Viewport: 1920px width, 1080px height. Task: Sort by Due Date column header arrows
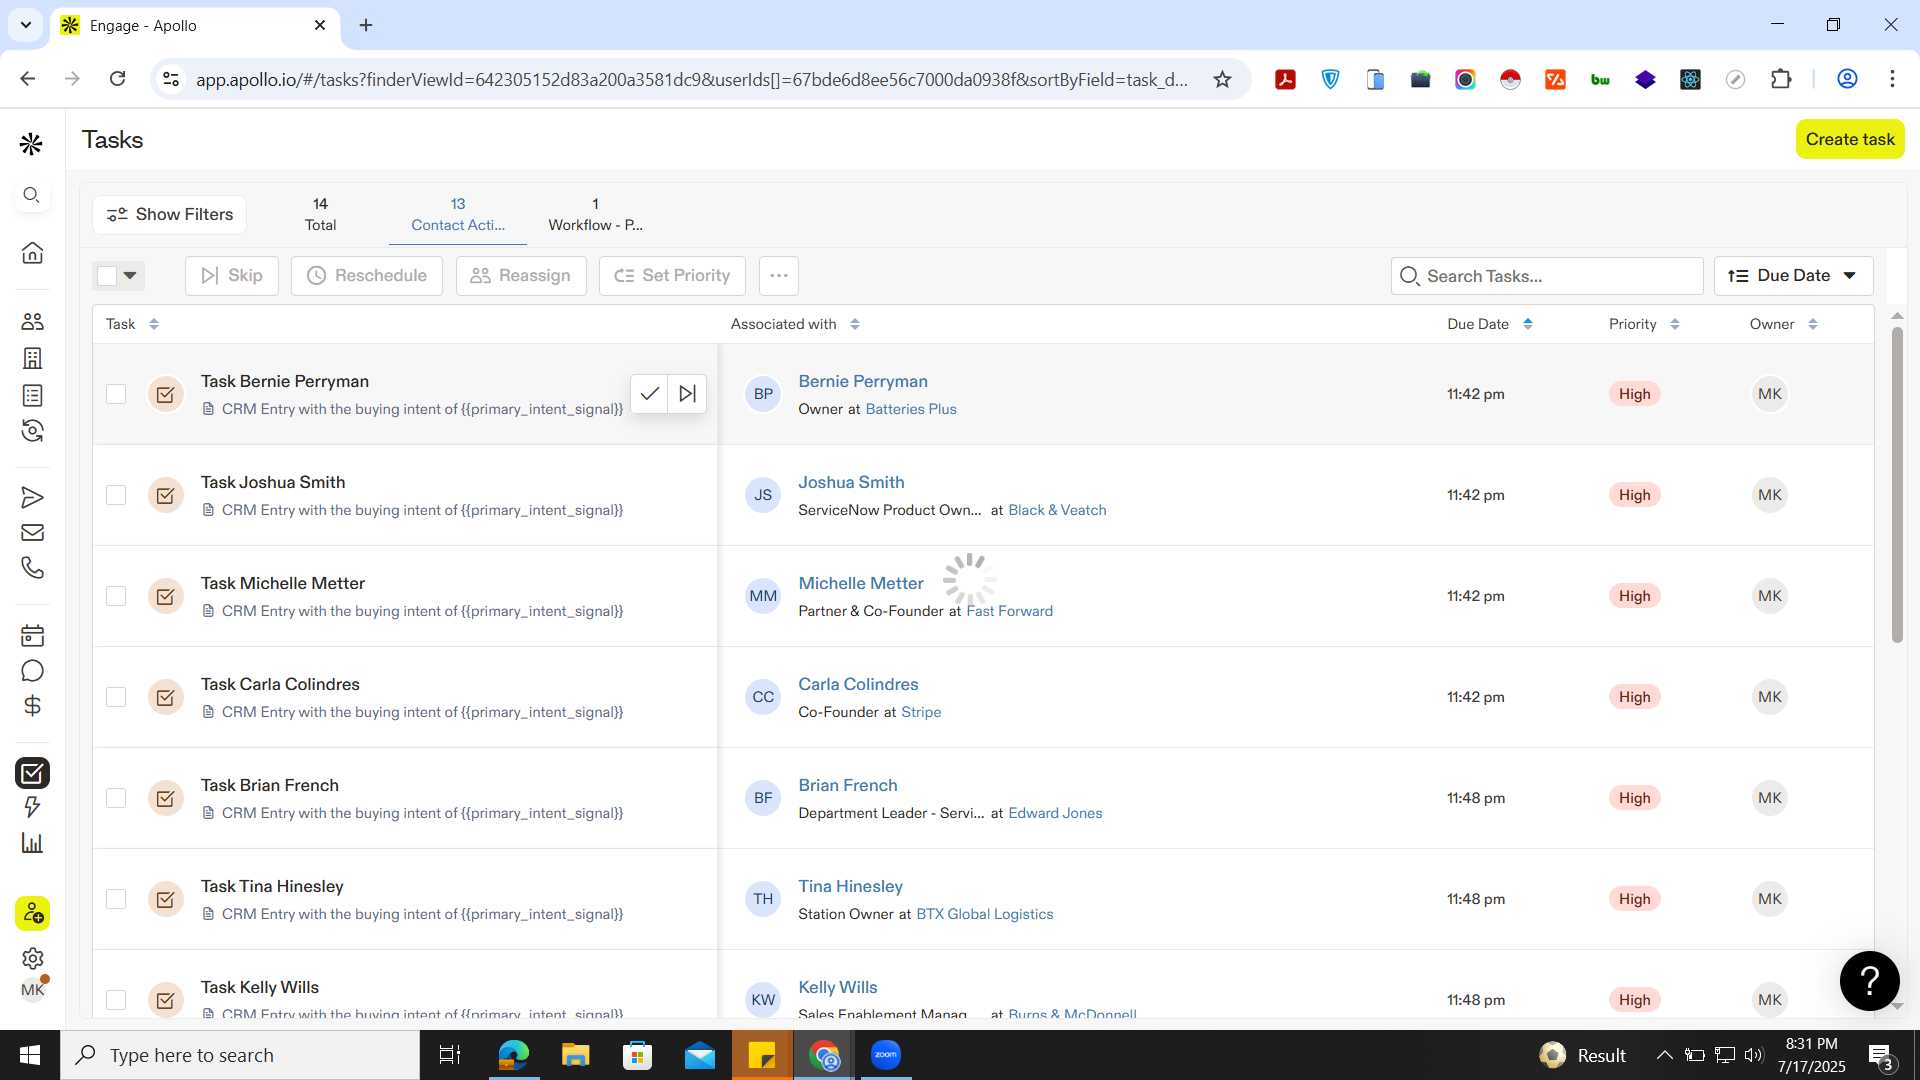click(1528, 324)
